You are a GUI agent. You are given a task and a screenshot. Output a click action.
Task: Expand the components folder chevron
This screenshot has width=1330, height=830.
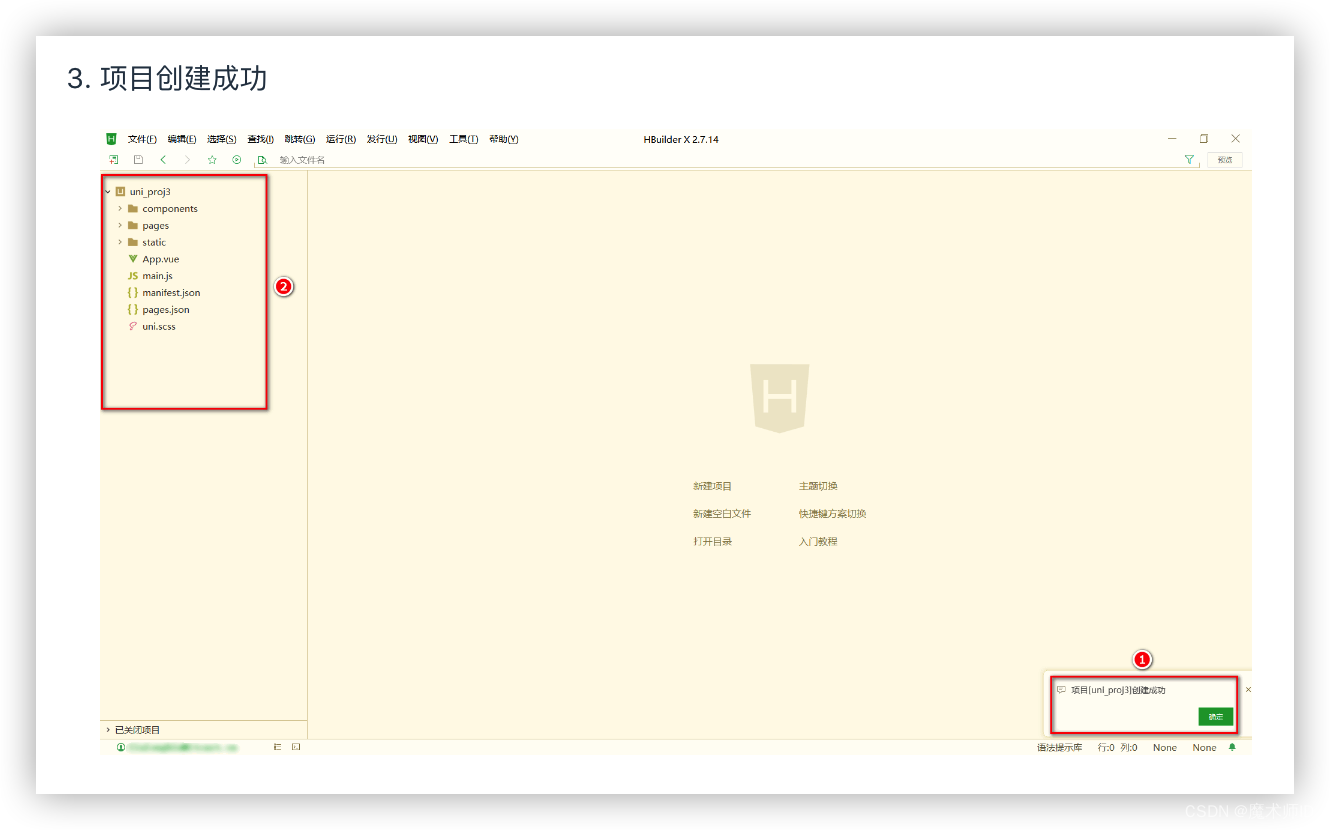(x=120, y=209)
